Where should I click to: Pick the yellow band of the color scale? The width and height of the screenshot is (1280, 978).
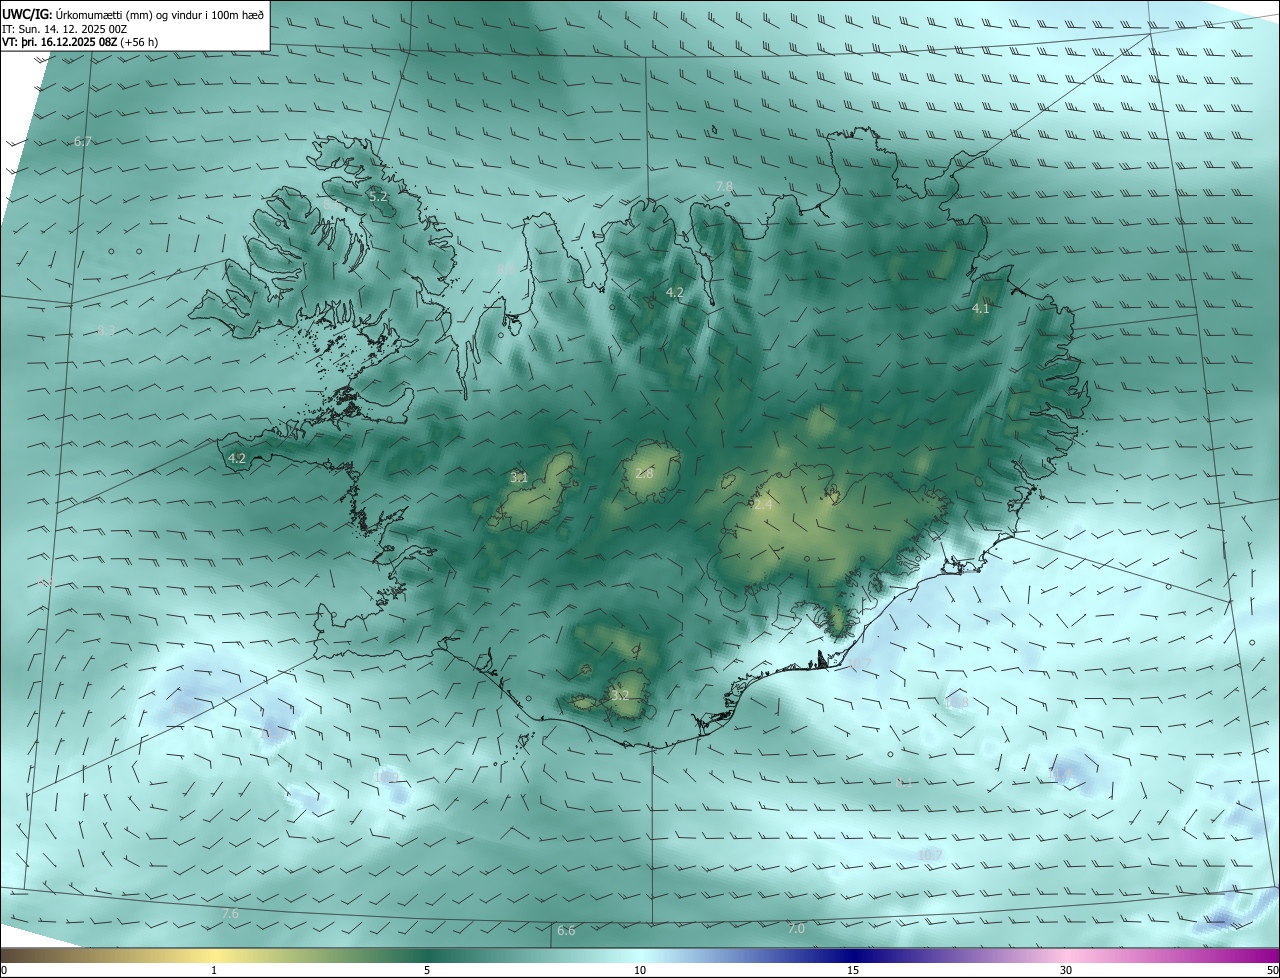click(x=215, y=956)
